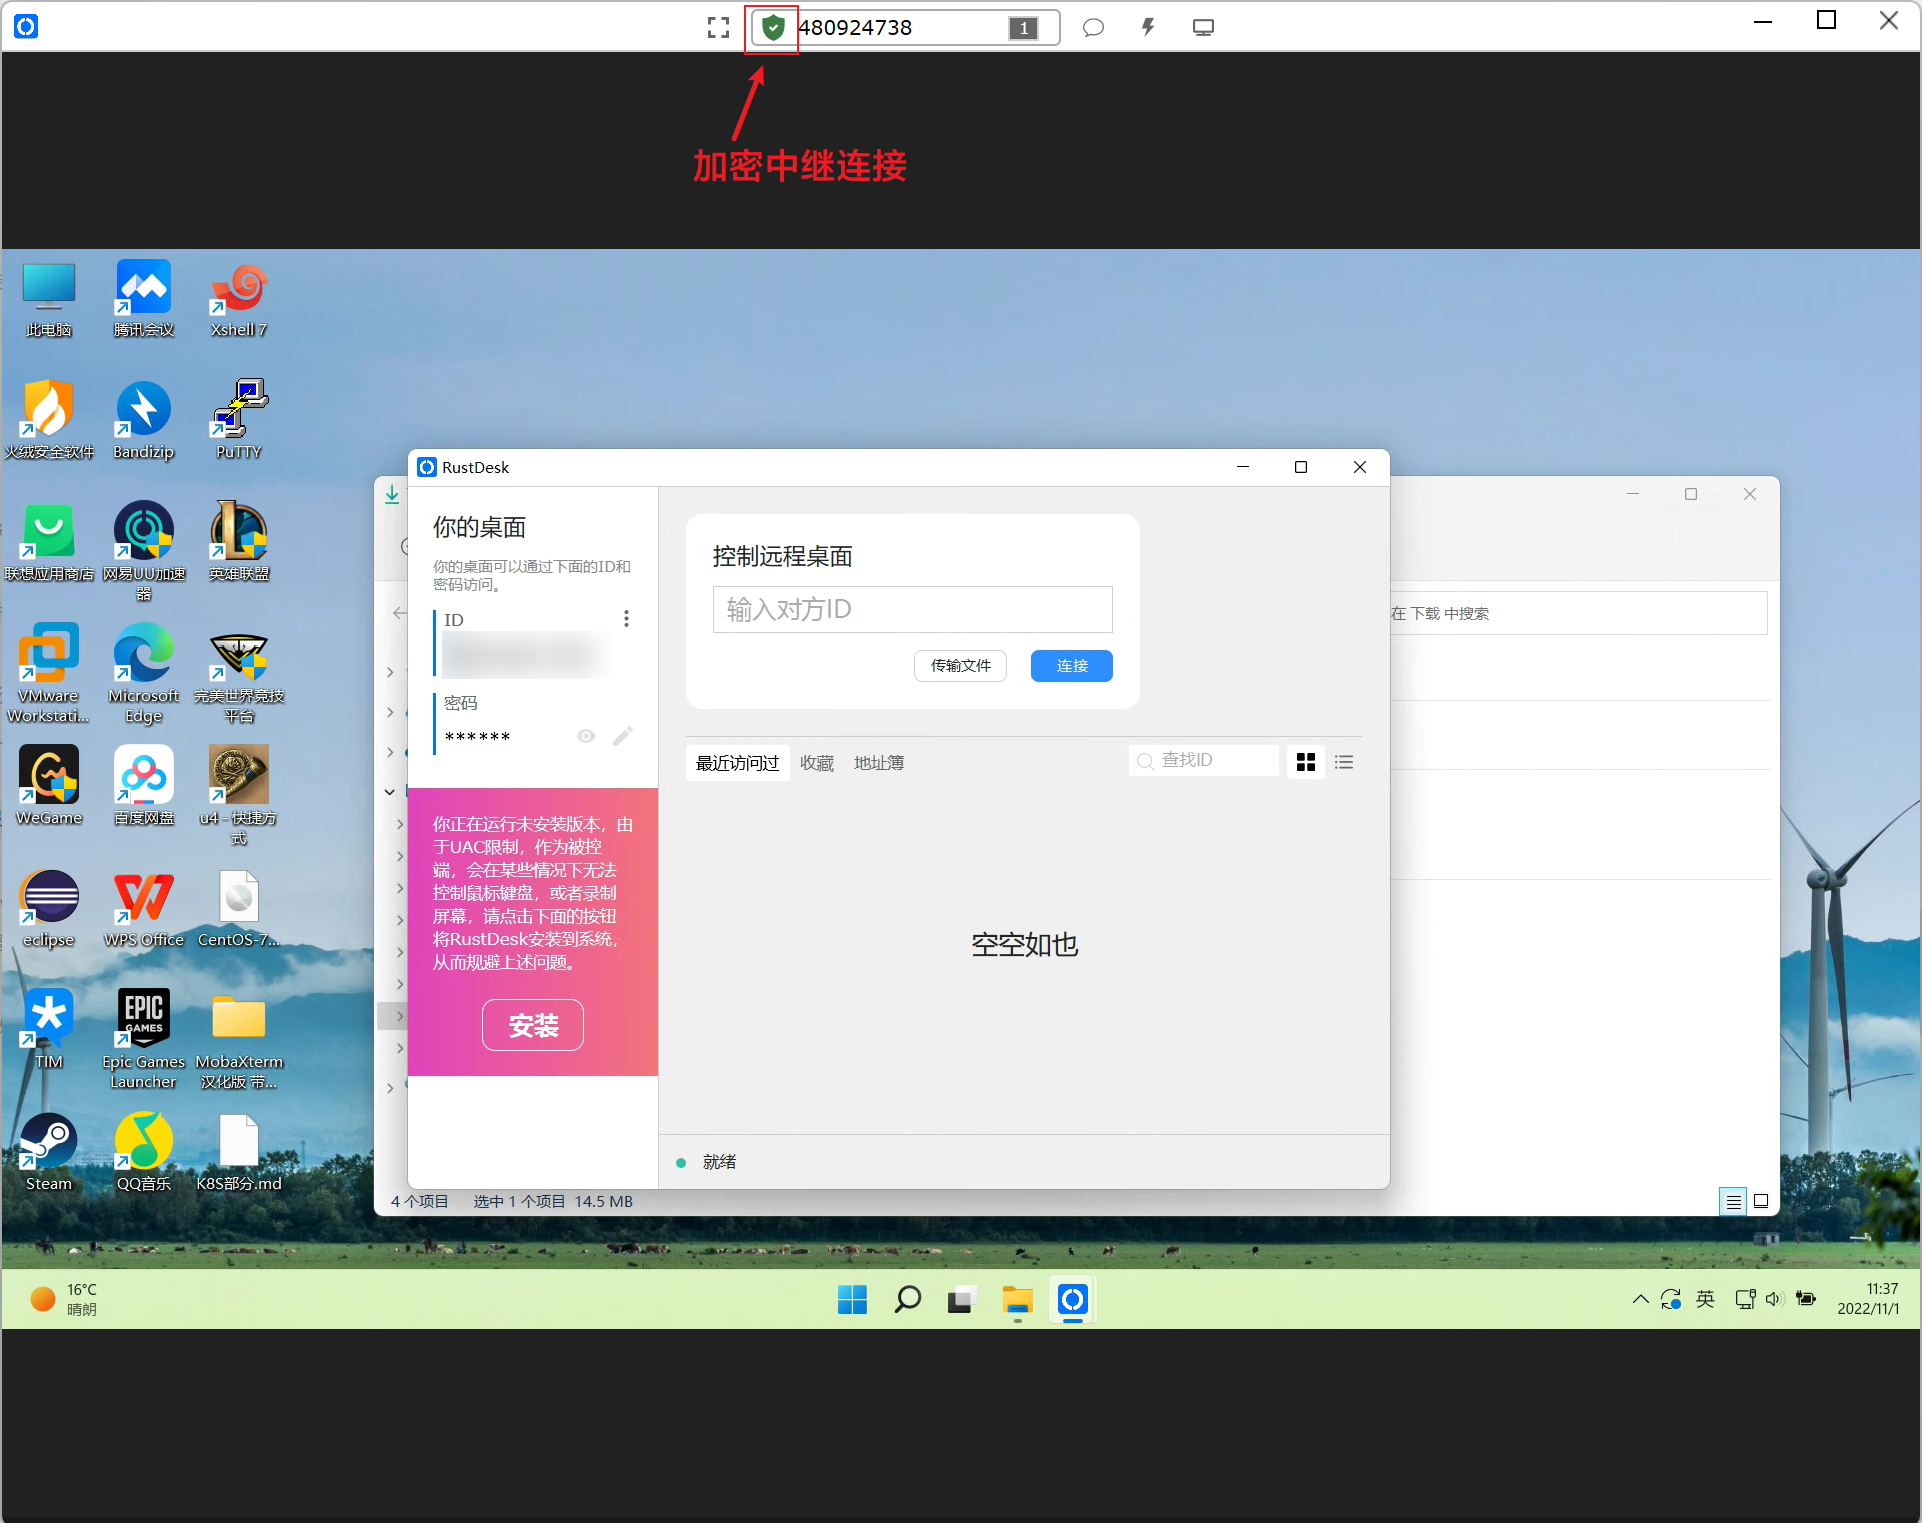Open the three-dot menu beside ID
Image resolution: width=1922 pixels, height=1523 pixels.
626,619
